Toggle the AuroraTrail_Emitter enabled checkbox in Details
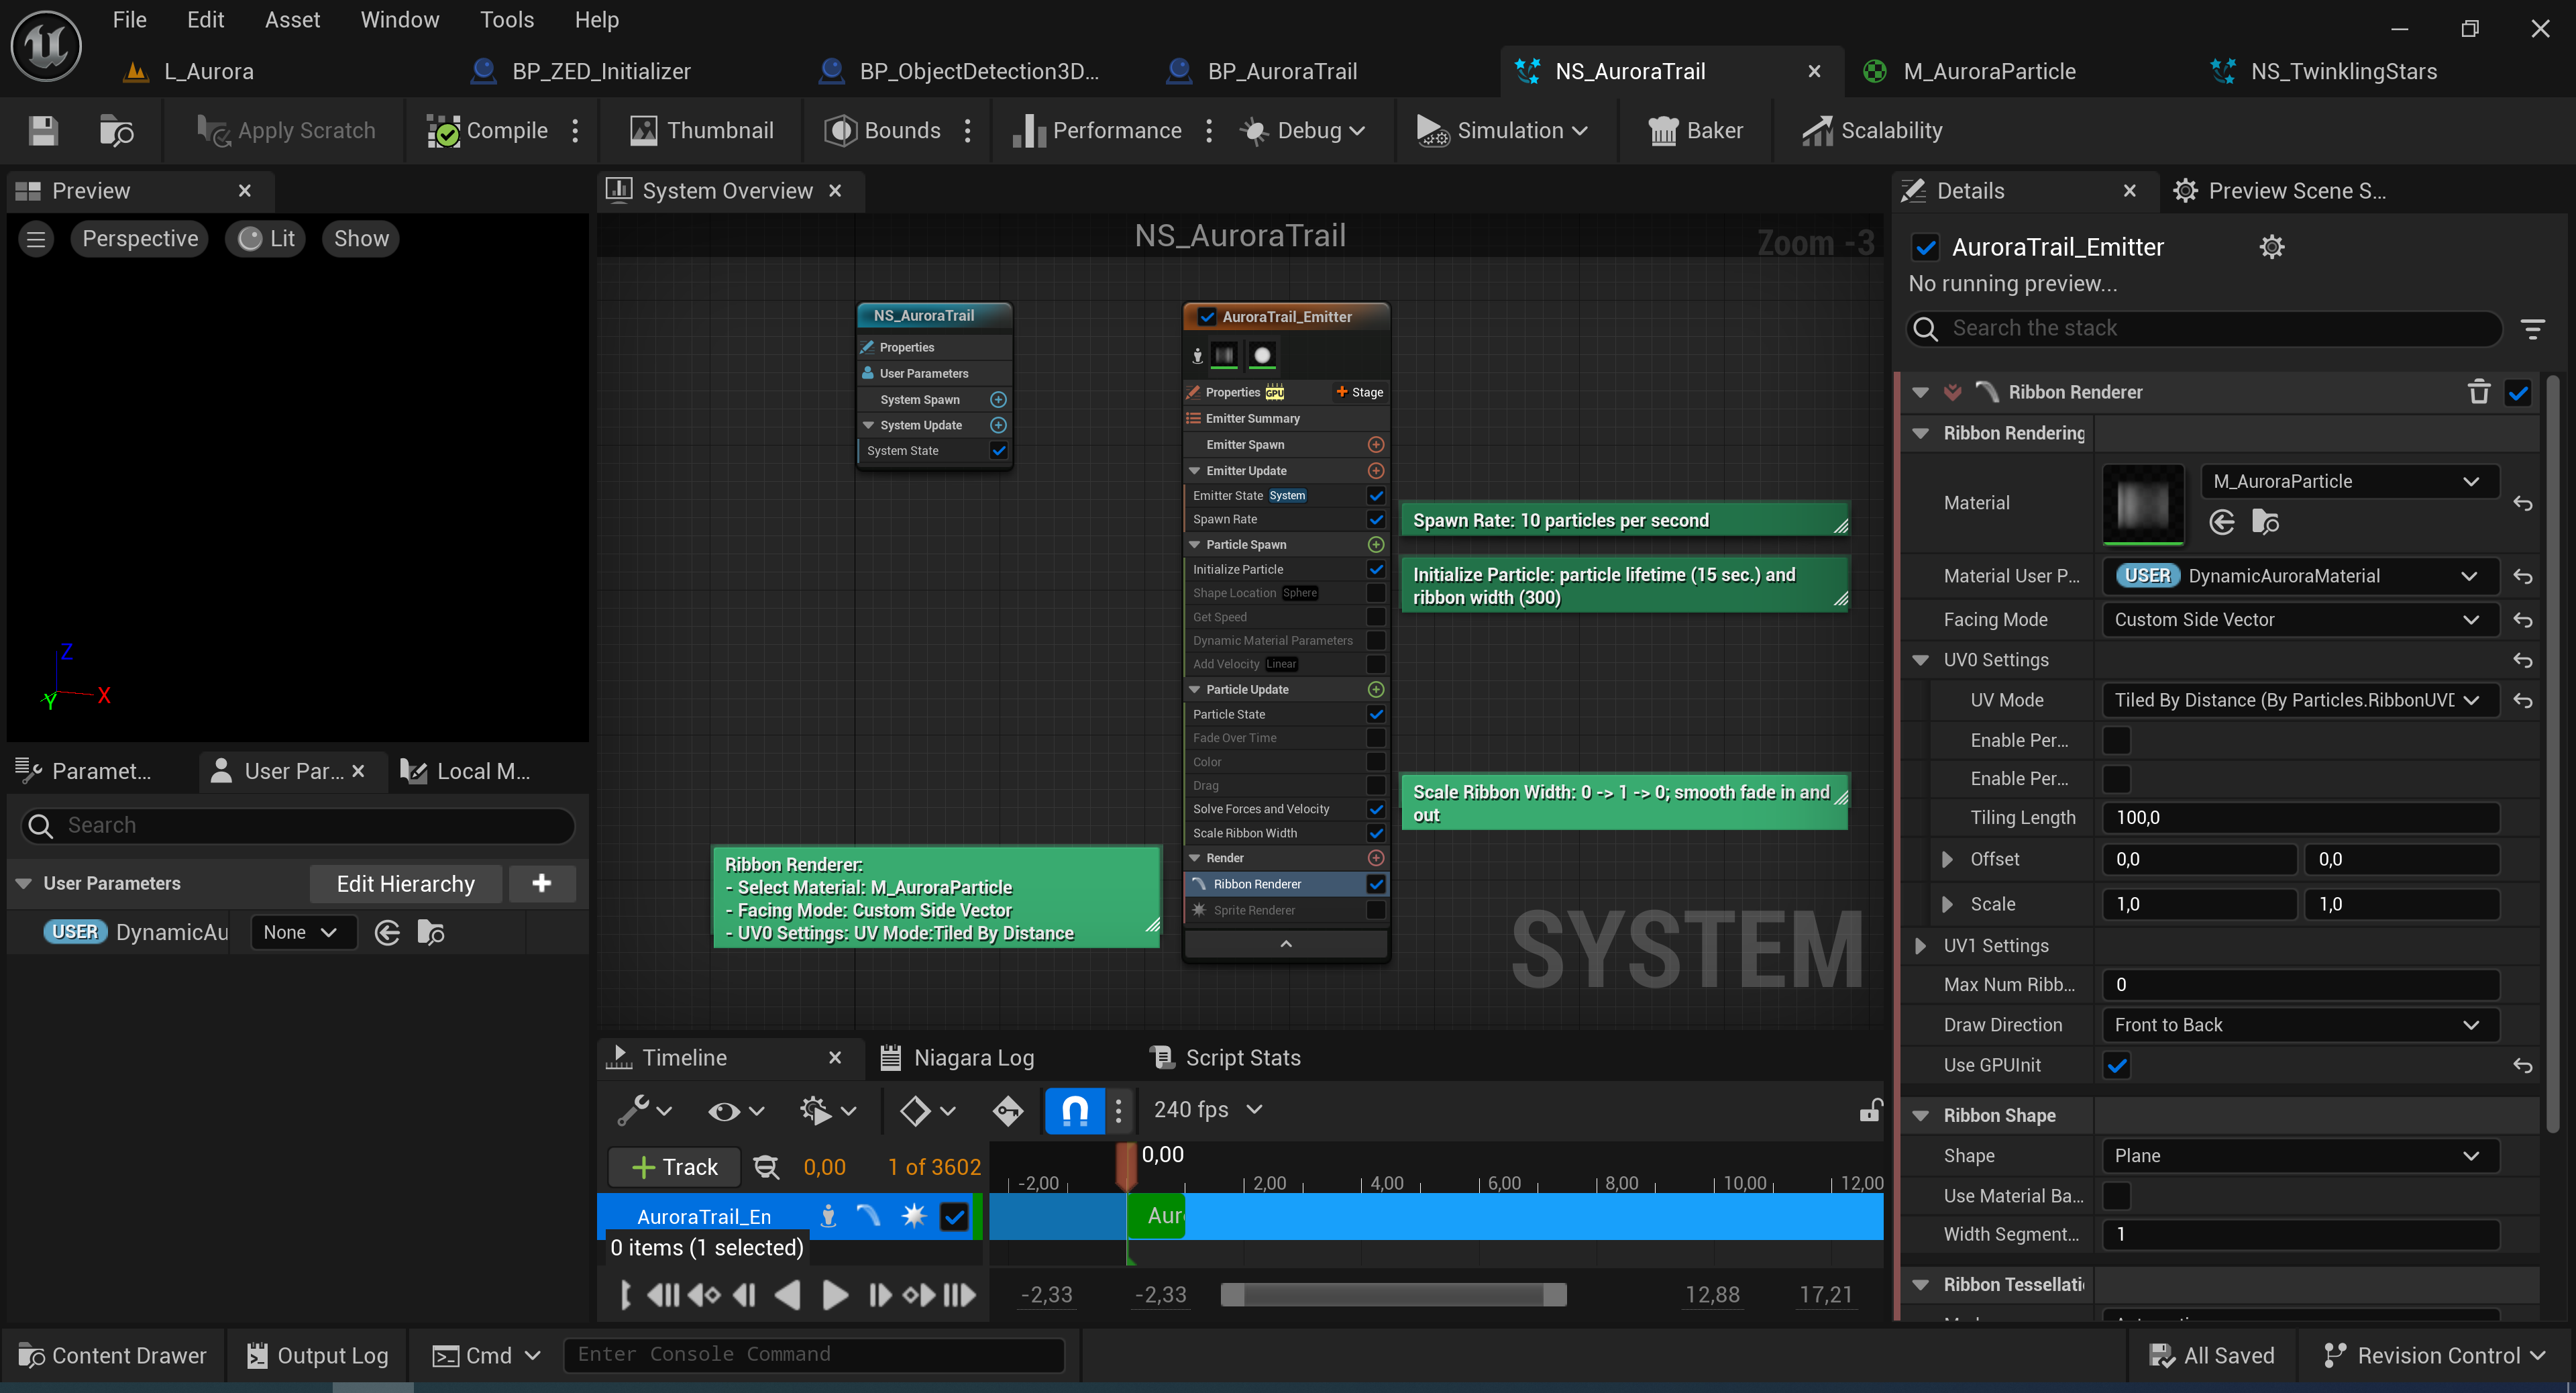The image size is (2576, 1393). pyautogui.click(x=1926, y=247)
